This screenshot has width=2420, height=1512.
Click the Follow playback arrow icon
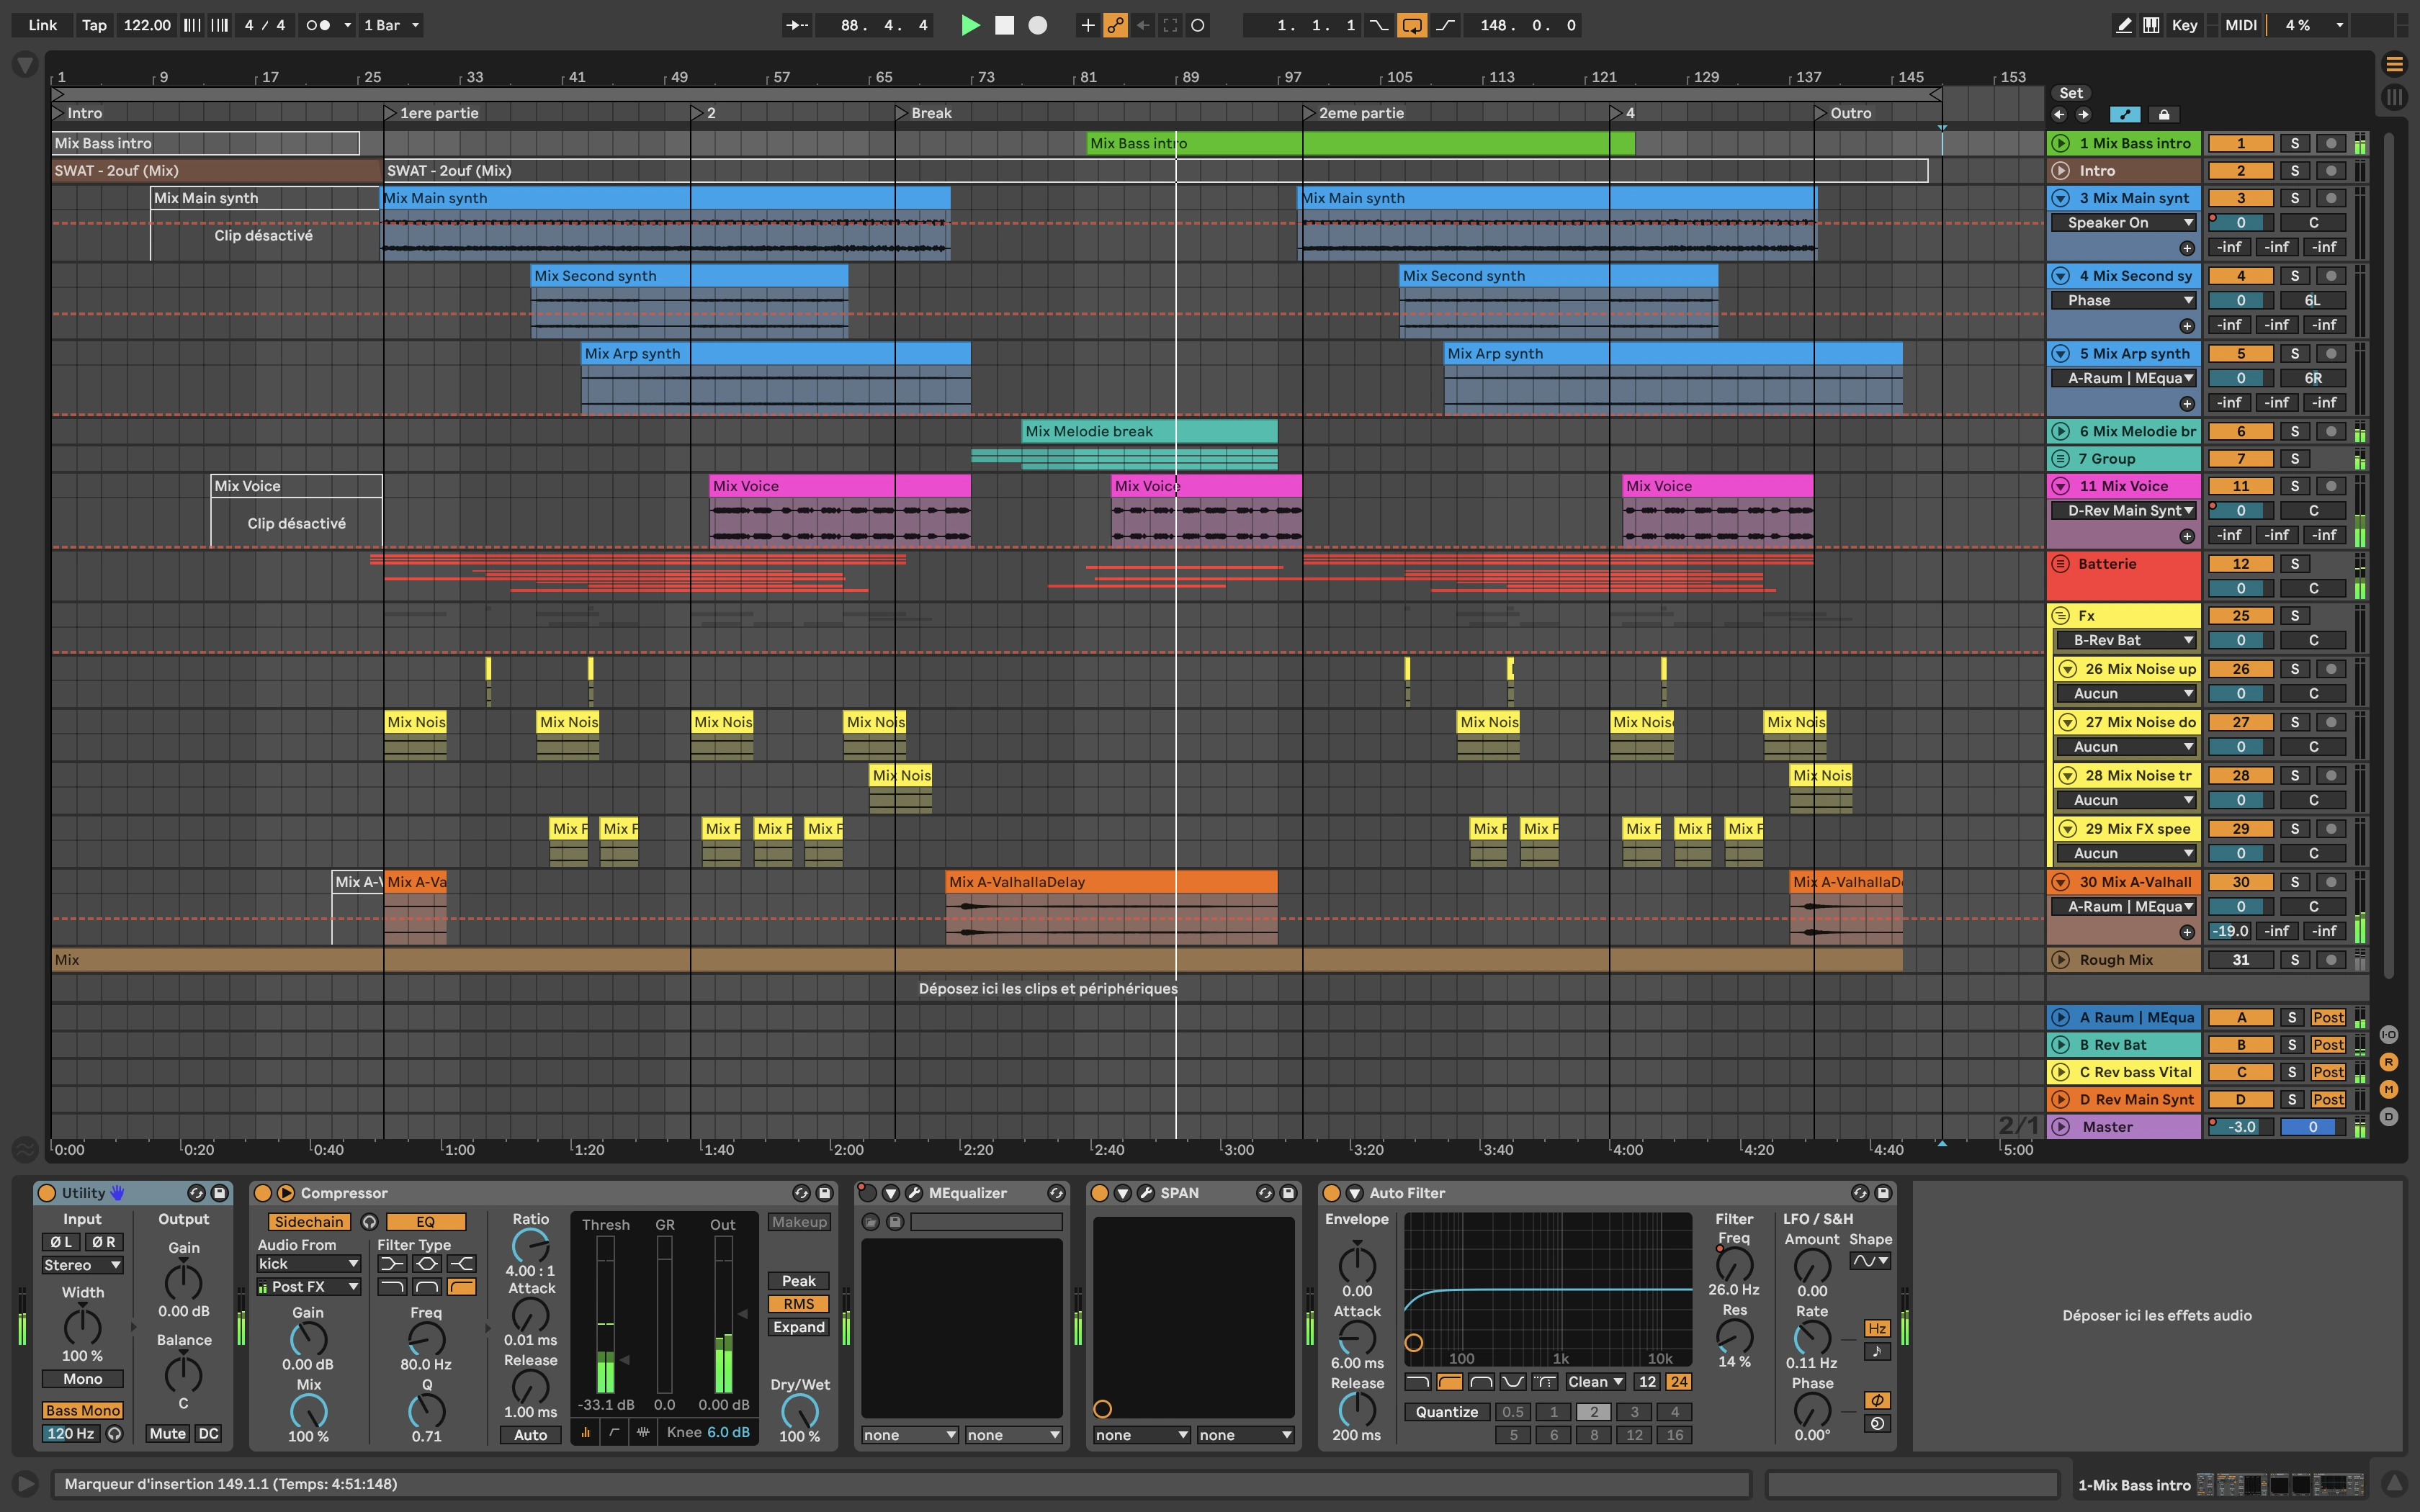click(798, 25)
